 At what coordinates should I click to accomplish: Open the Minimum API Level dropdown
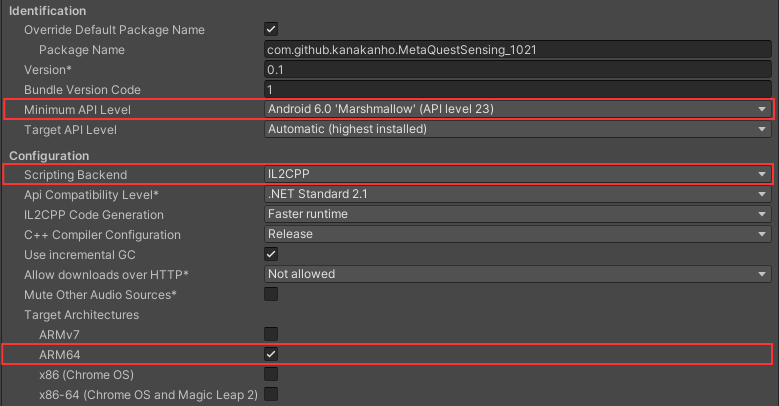pyautogui.click(x=516, y=108)
